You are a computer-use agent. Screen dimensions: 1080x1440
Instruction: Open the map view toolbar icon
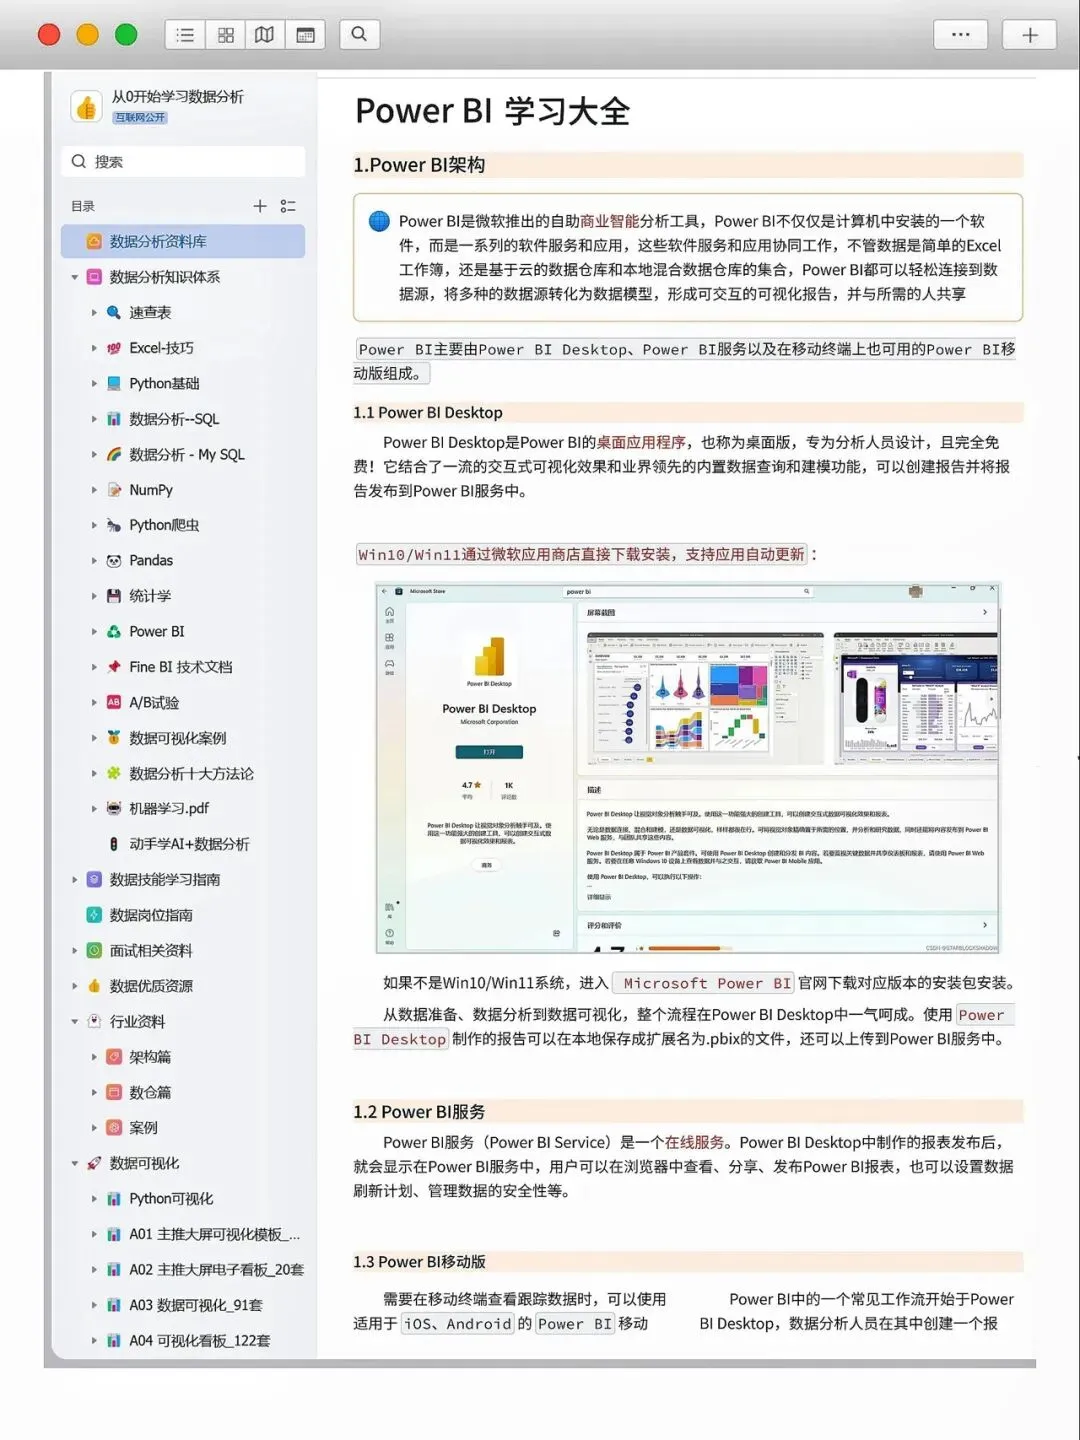click(x=265, y=35)
